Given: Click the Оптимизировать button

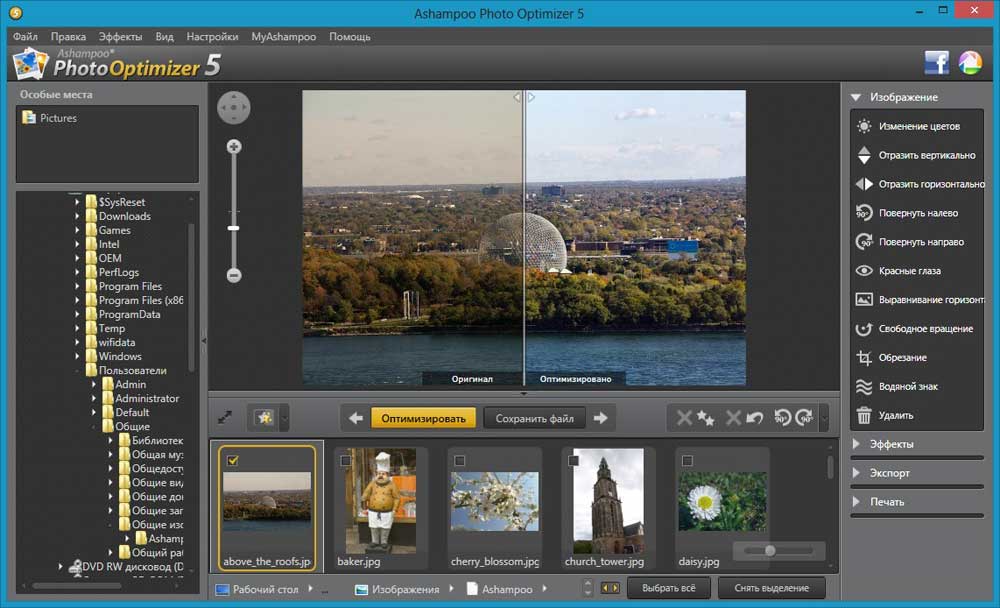Looking at the screenshot, I should point(423,419).
